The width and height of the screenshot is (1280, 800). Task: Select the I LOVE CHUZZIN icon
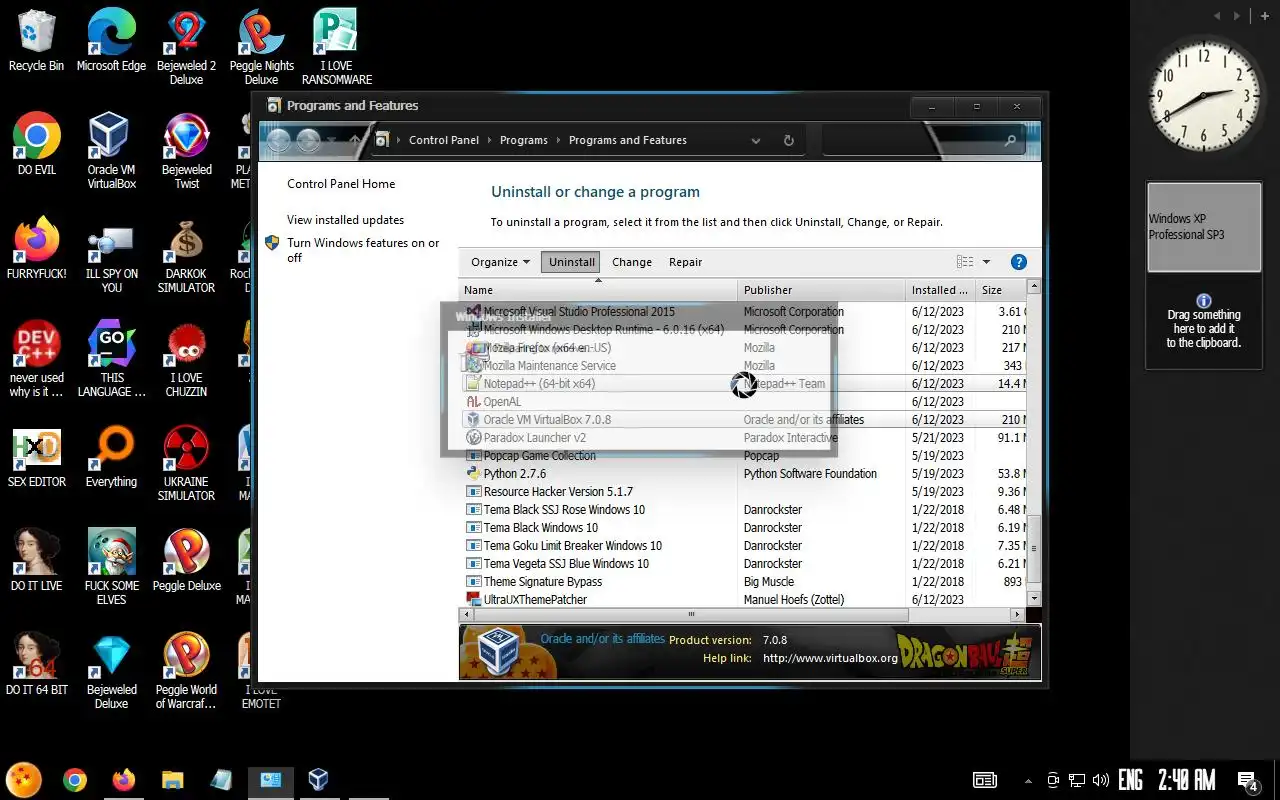(x=186, y=359)
